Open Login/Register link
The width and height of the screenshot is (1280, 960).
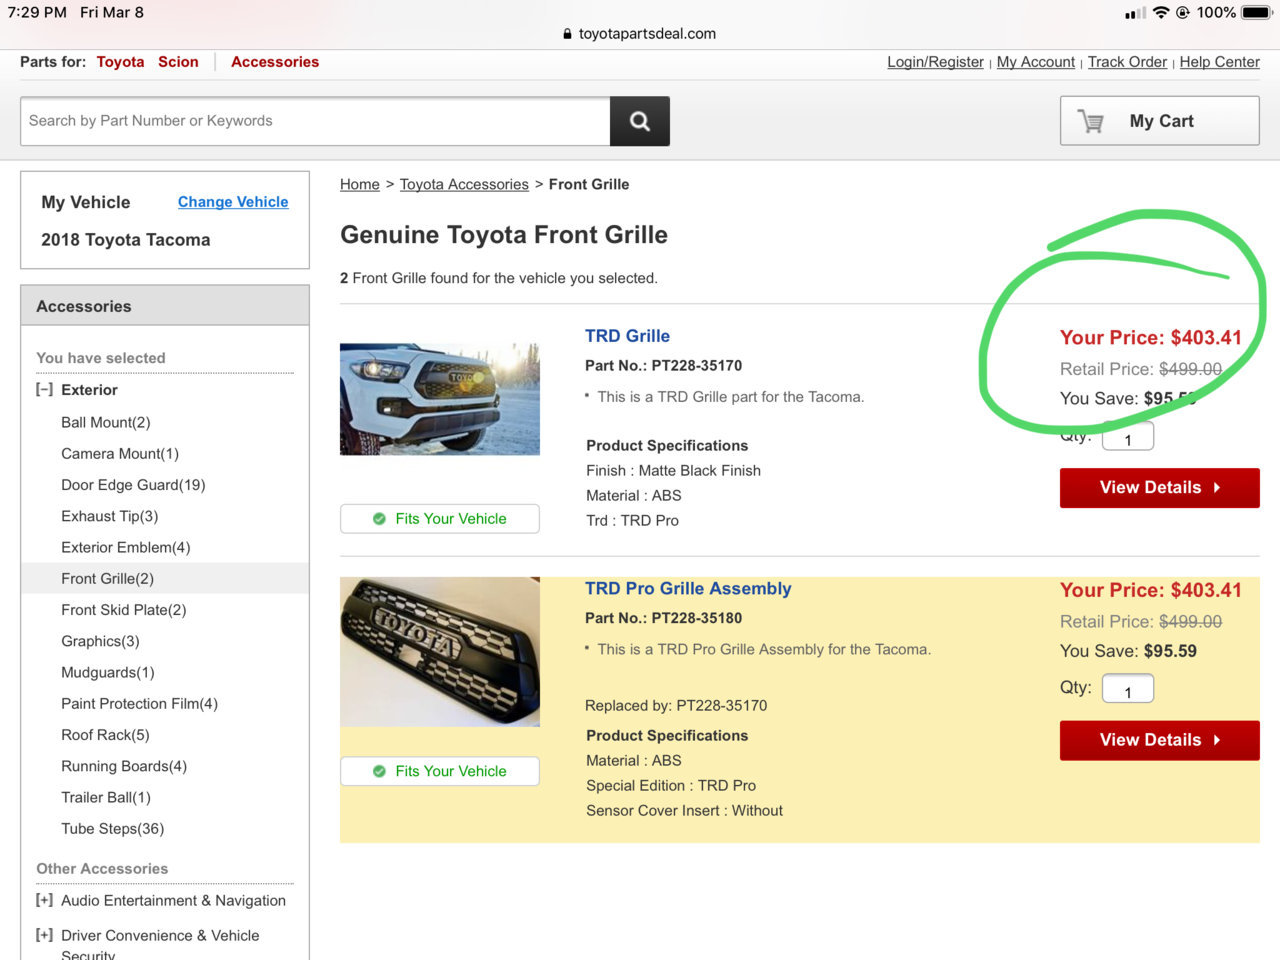pos(935,62)
